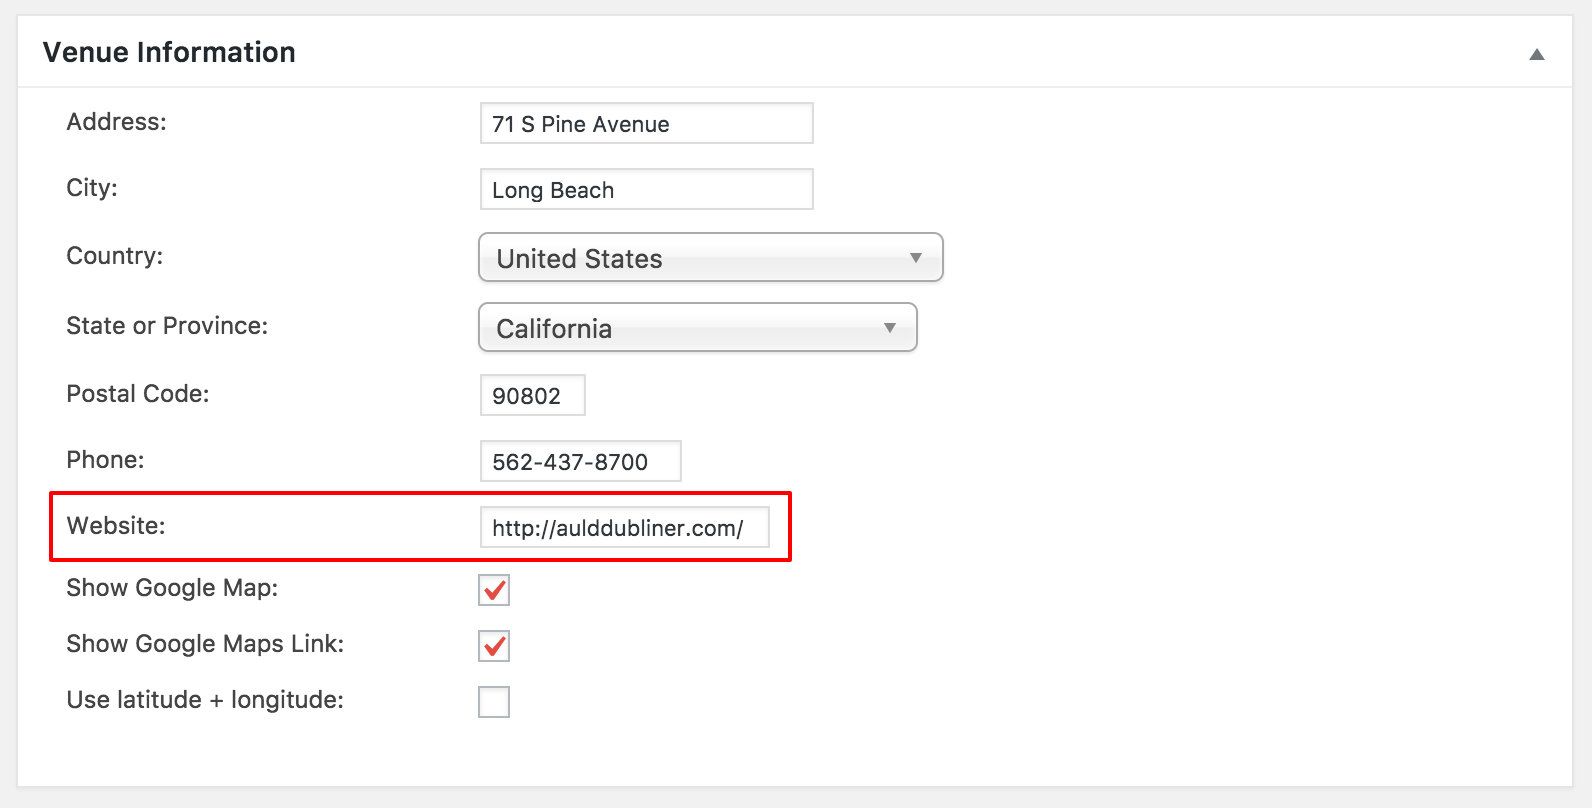Select the Phone field with 562-437-8700
Image resolution: width=1592 pixels, height=808 pixels.
click(x=580, y=462)
